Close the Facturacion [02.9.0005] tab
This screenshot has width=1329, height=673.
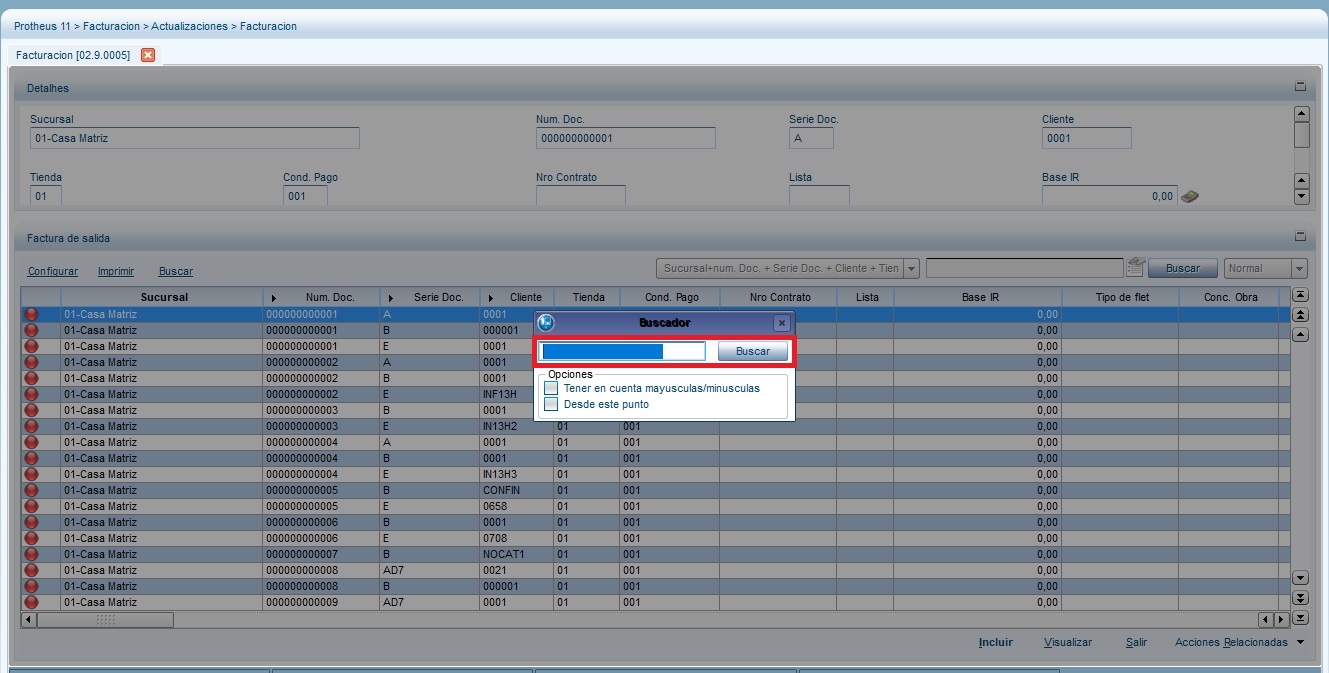coord(148,55)
